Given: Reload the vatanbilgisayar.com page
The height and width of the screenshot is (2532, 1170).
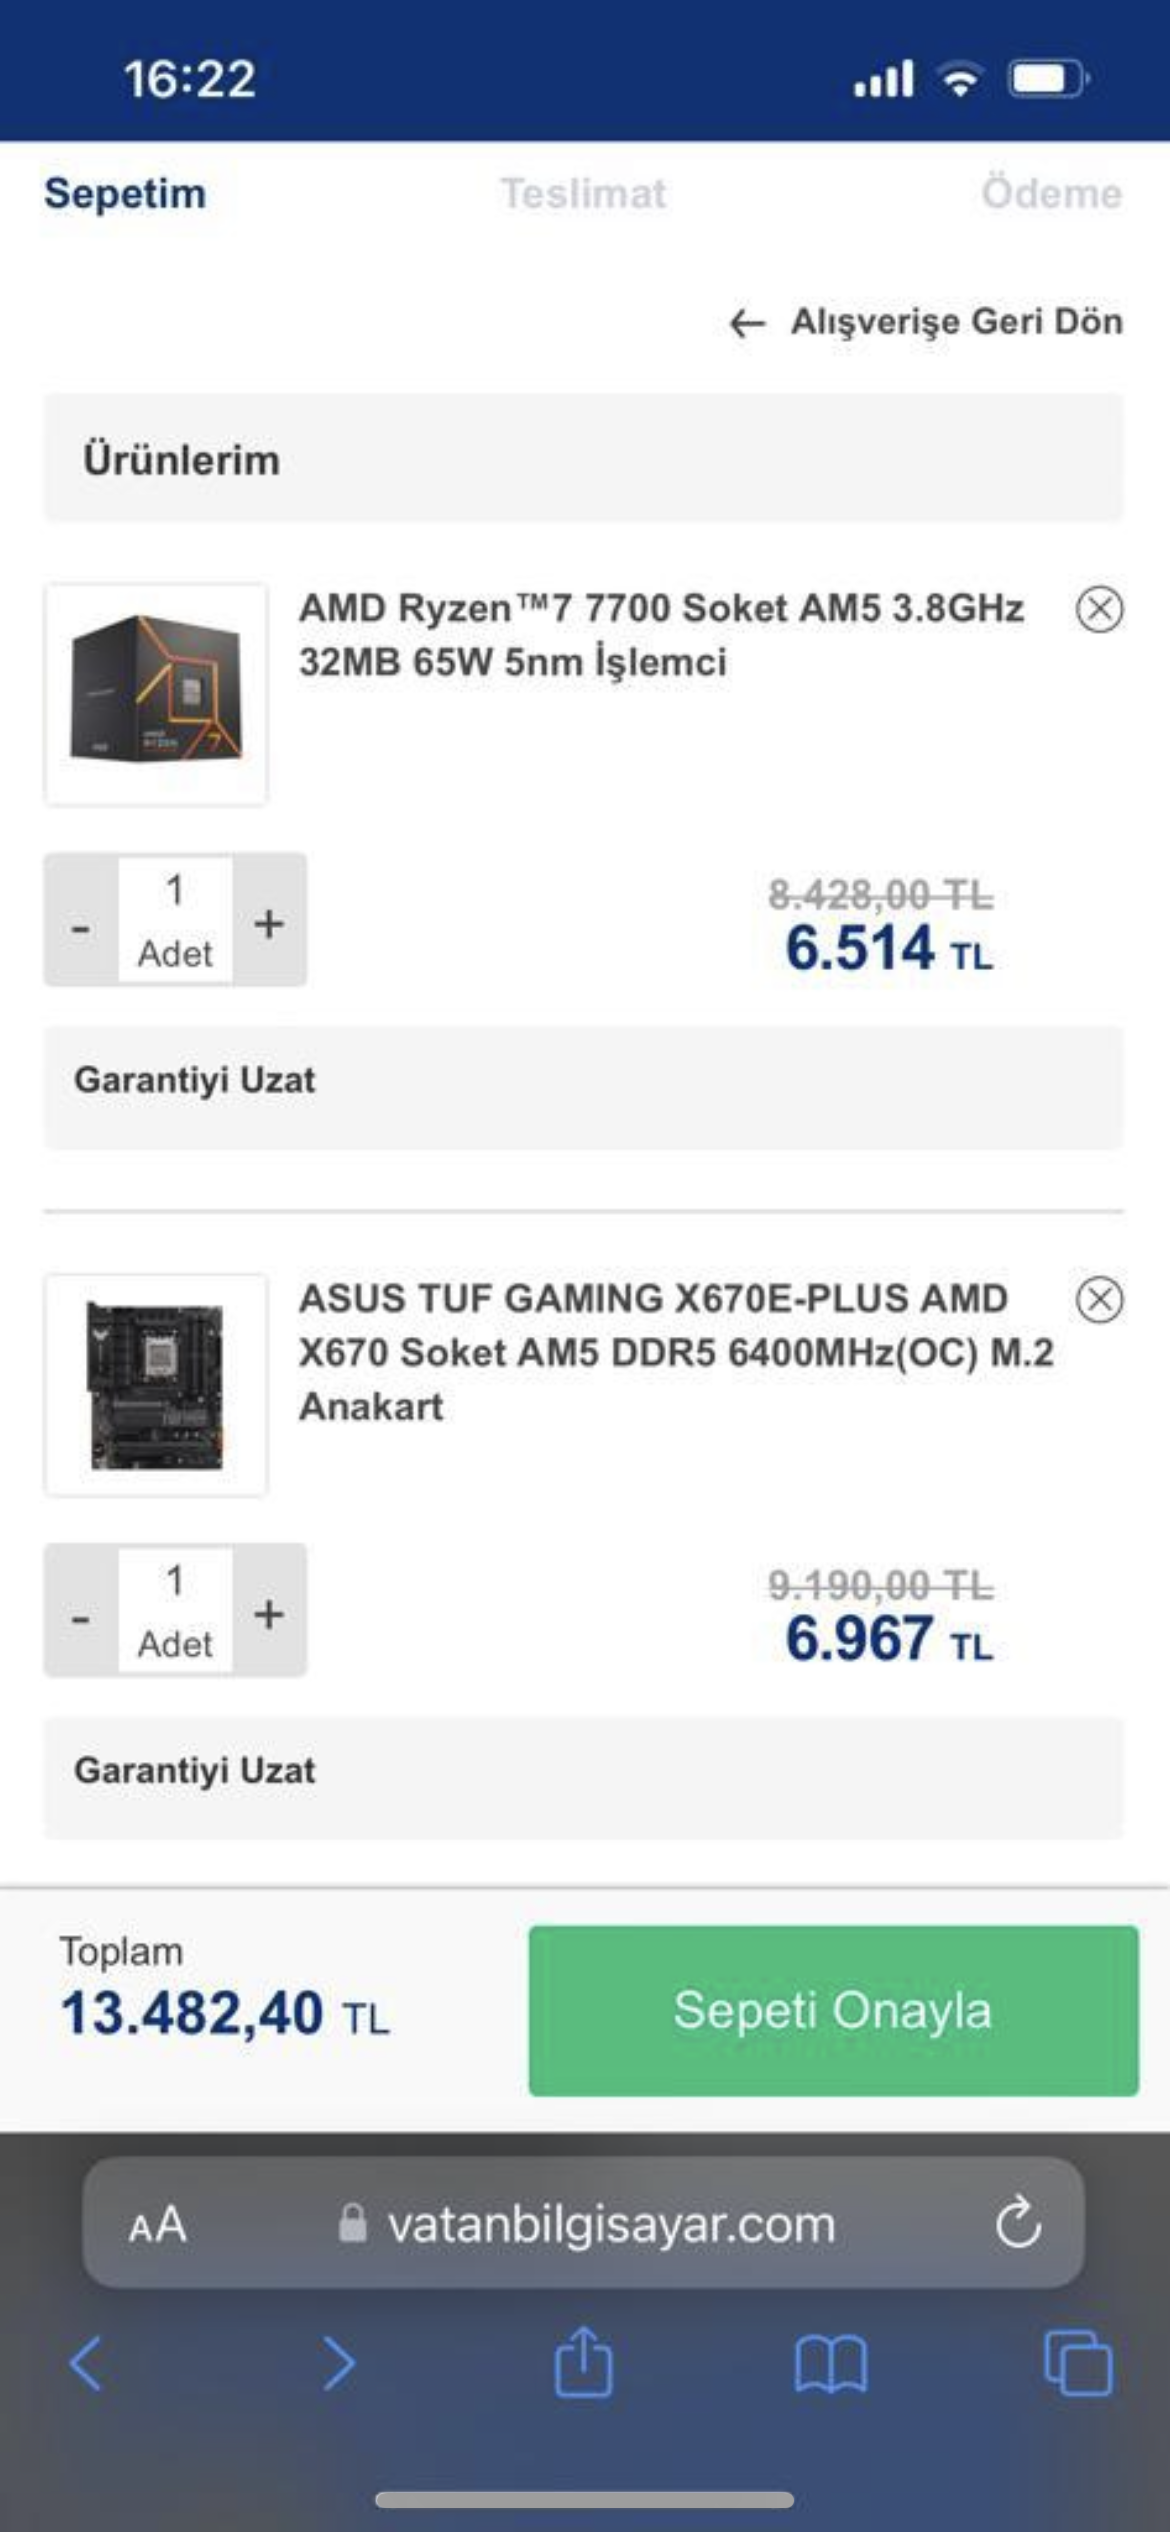Looking at the screenshot, I should click(x=1018, y=2224).
